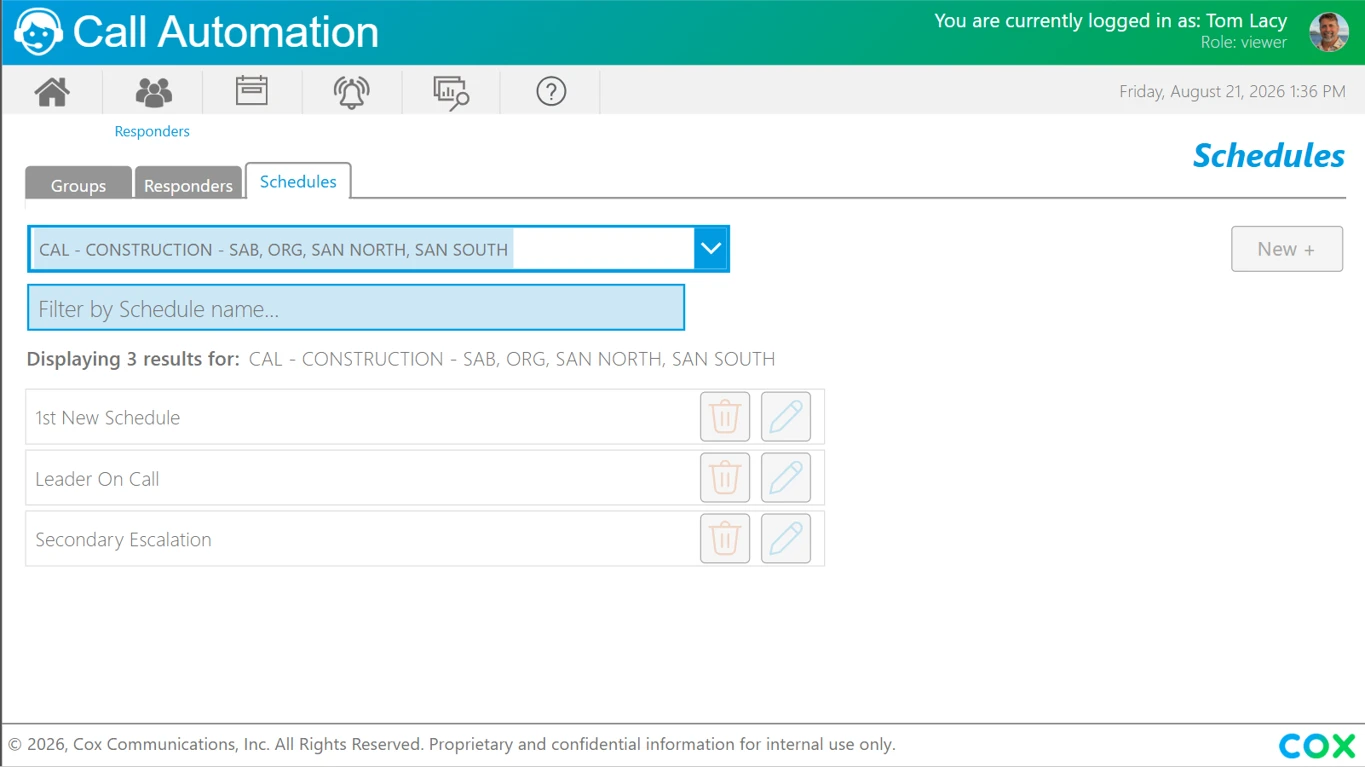Switch to the Responders tab
This screenshot has width=1365, height=767.
188,184
